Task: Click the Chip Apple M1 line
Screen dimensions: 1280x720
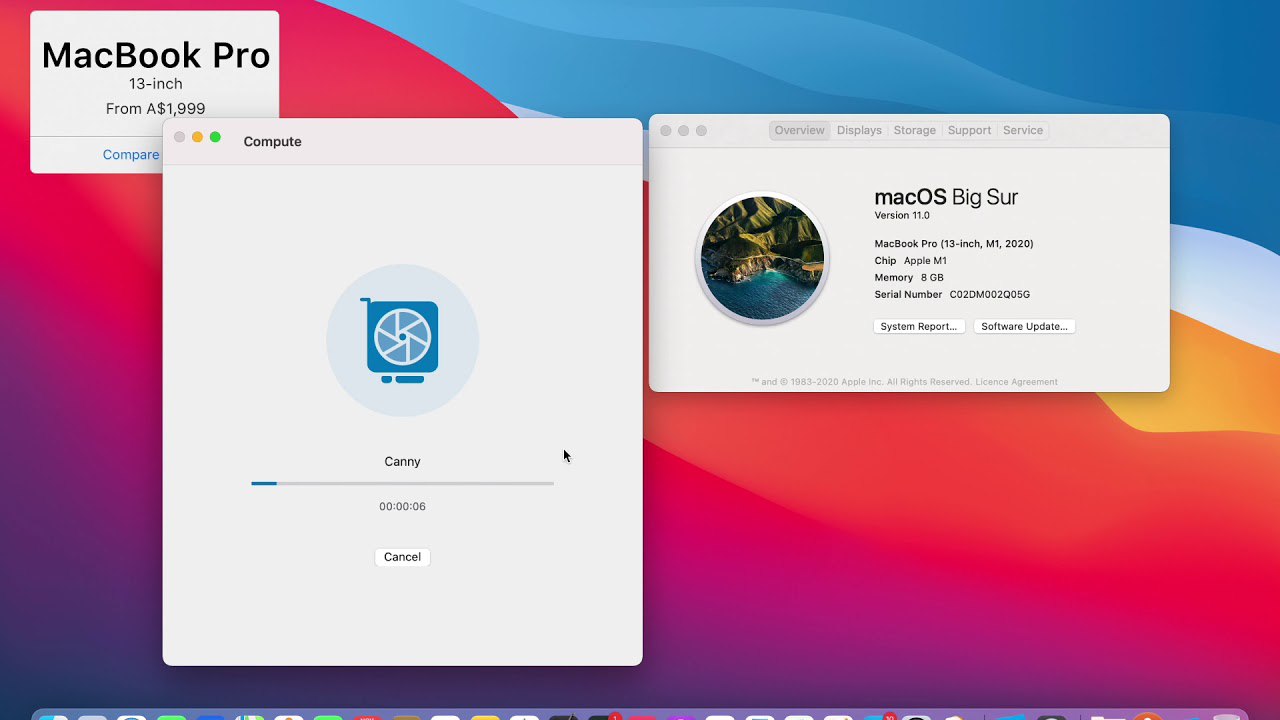Action: coord(910,261)
